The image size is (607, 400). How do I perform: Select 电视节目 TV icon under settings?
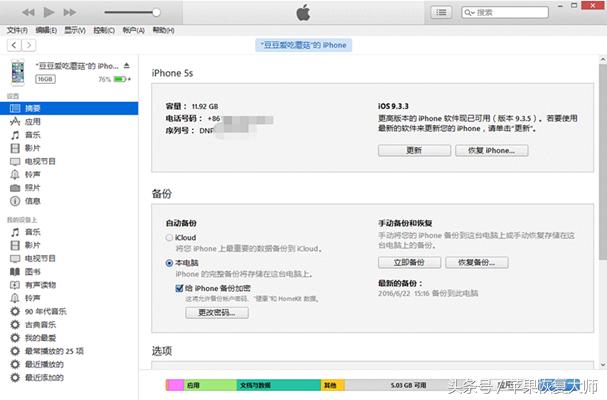coord(15,161)
